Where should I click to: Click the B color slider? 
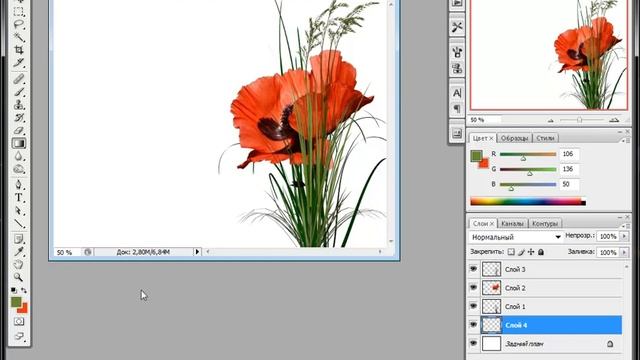[x=528, y=184]
